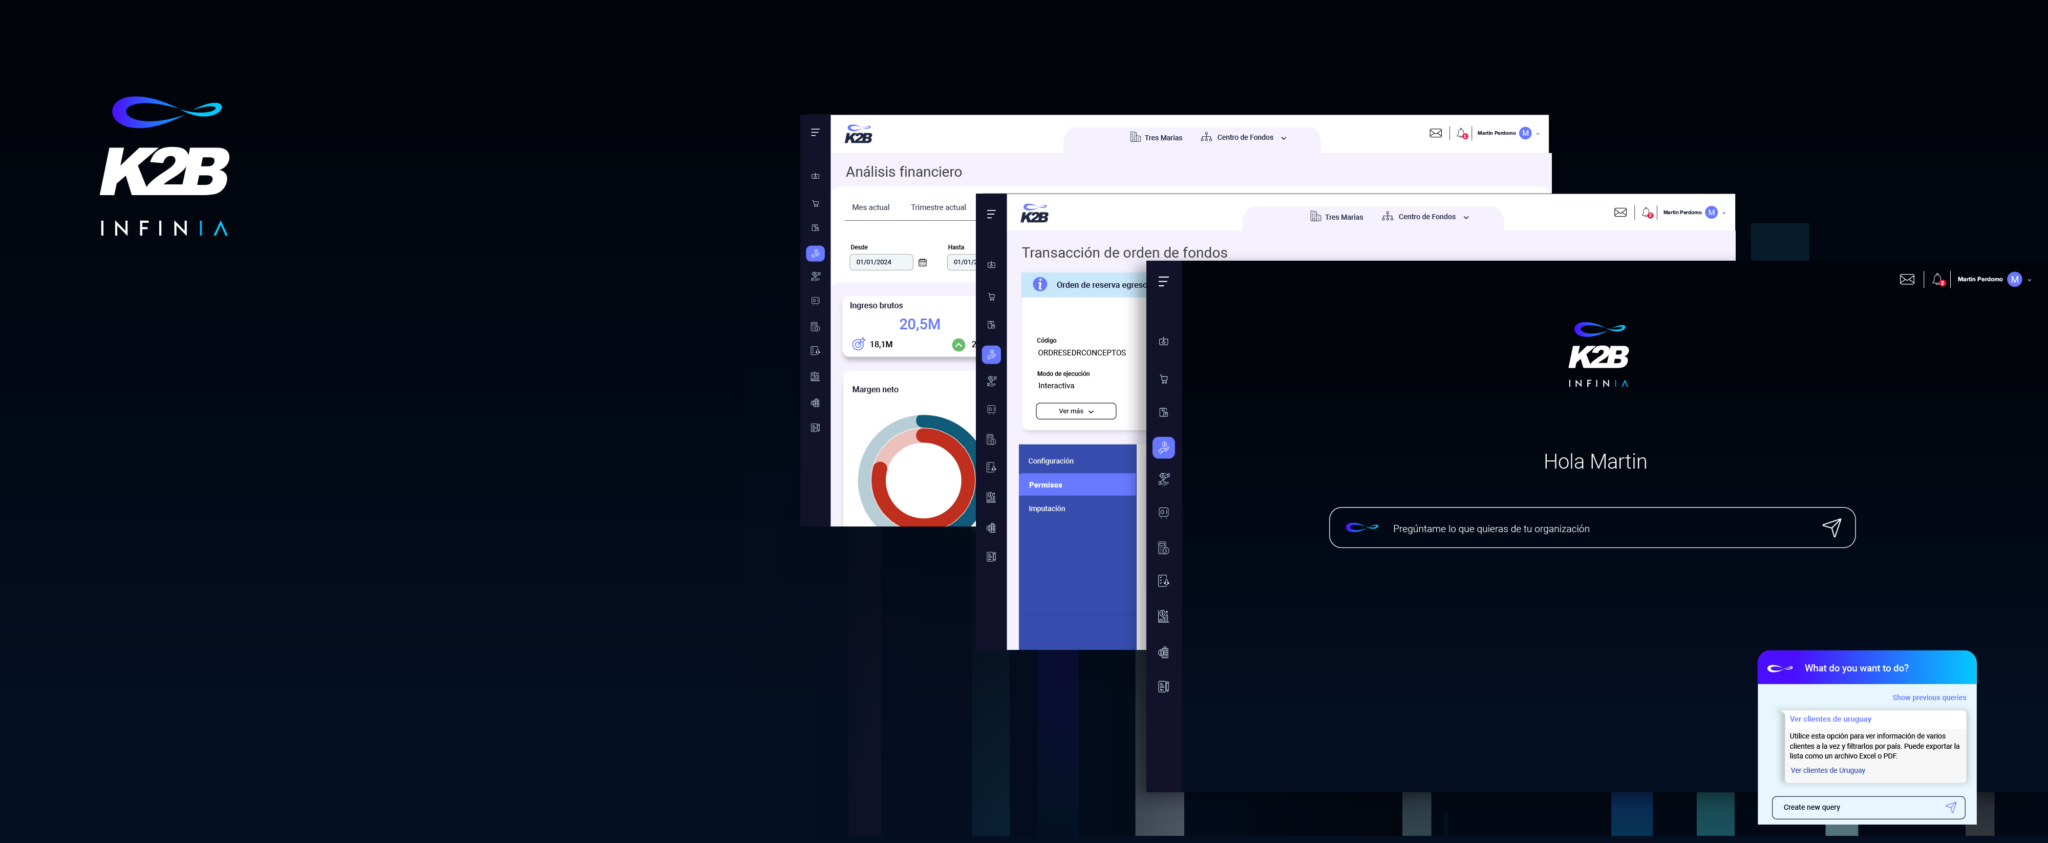Click hamburger menu icon in Análisis financiero window

(x=815, y=132)
